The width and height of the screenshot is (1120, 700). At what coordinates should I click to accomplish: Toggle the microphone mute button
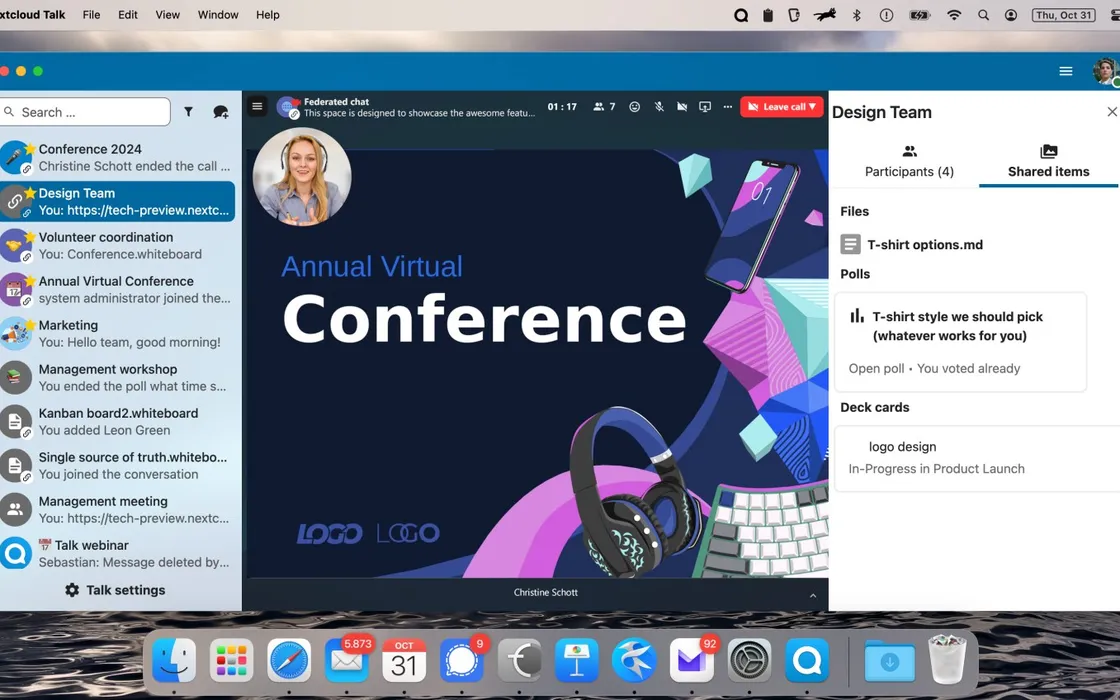[x=659, y=106]
